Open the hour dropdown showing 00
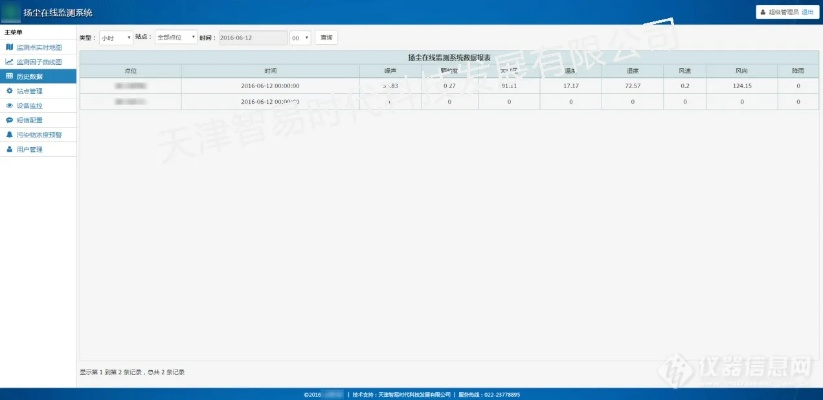The image size is (823, 400). 300,37
